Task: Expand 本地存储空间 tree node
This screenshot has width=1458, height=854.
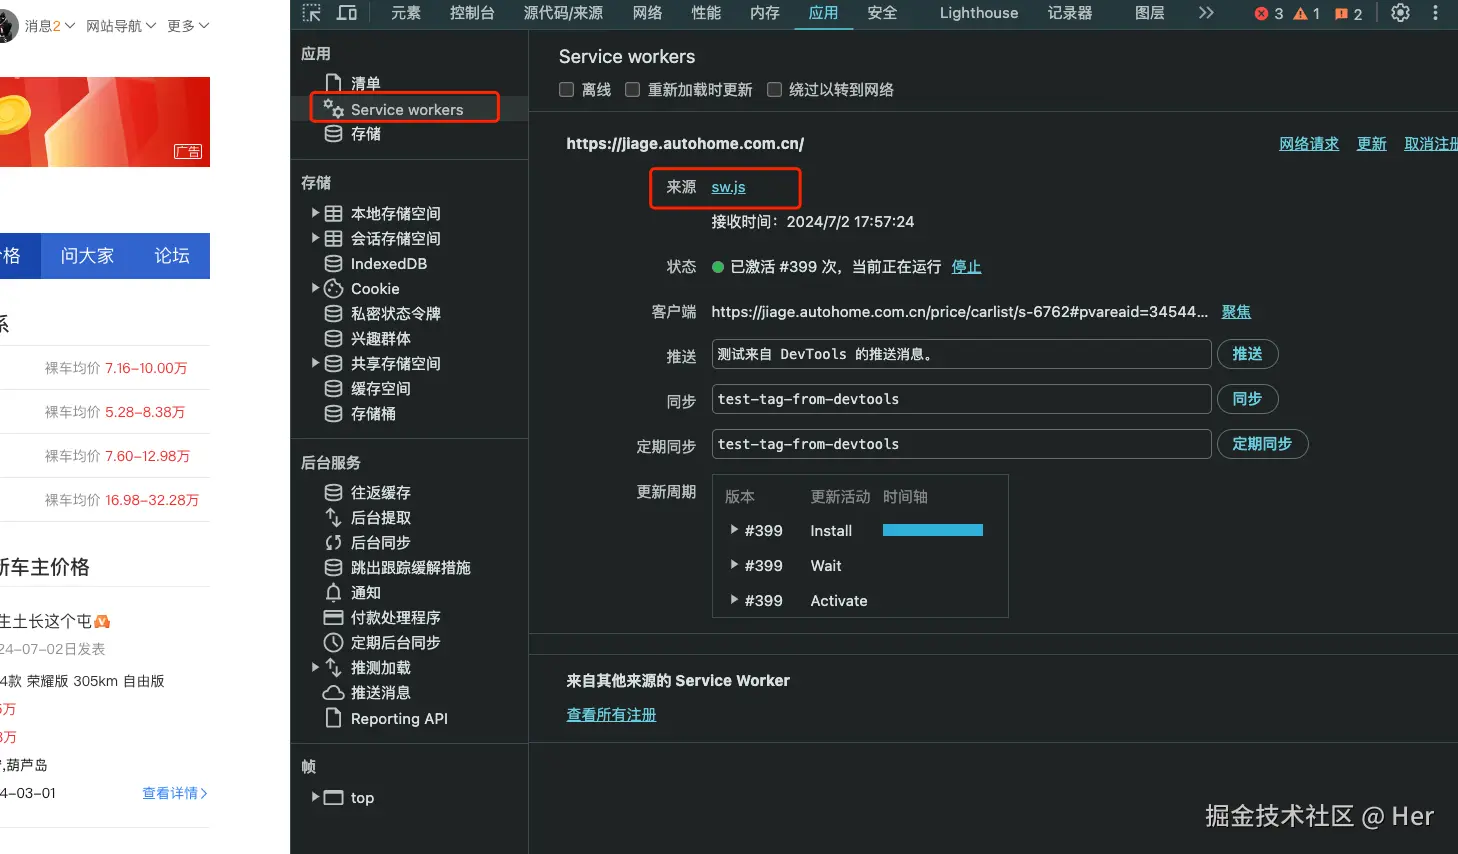Action: (315, 213)
